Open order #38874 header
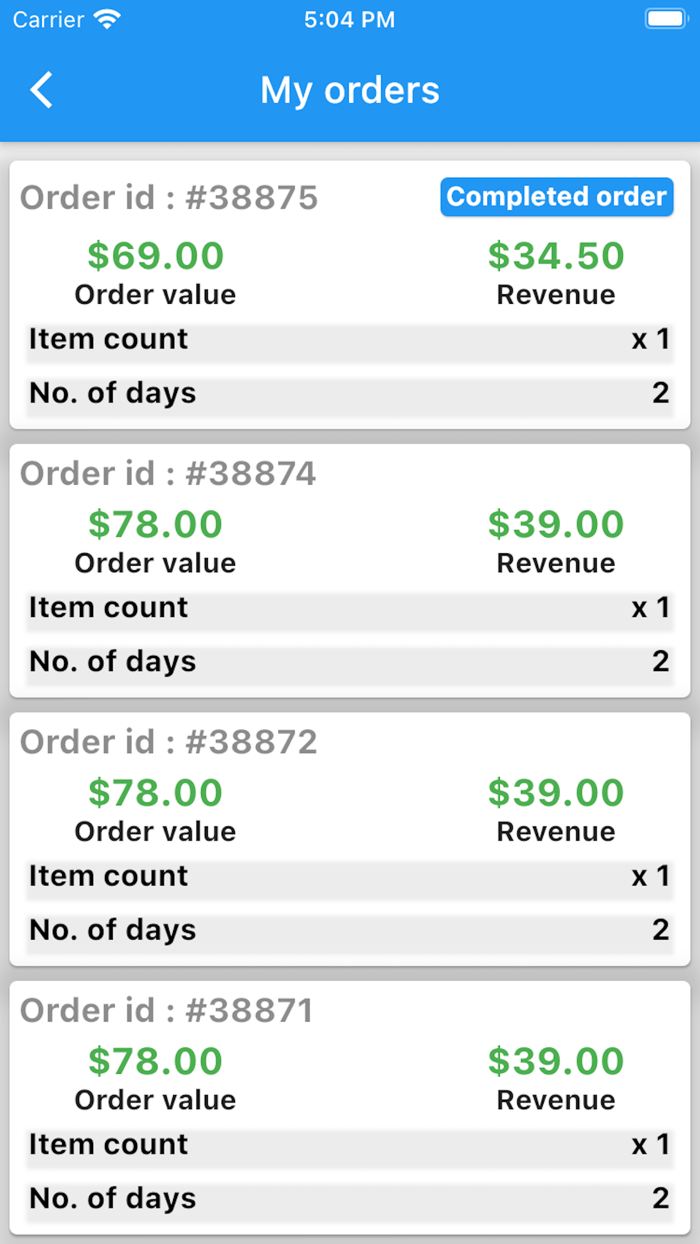 [x=168, y=473]
